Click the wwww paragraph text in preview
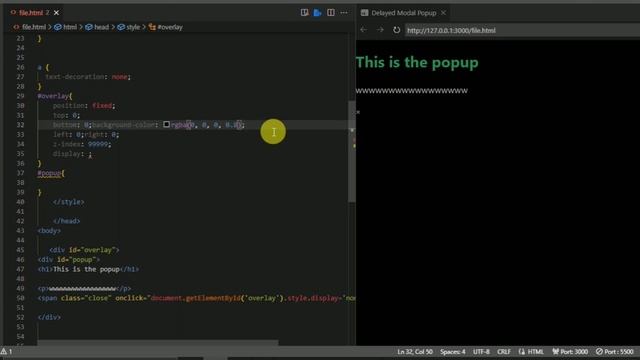The image size is (640, 360). click(411, 91)
